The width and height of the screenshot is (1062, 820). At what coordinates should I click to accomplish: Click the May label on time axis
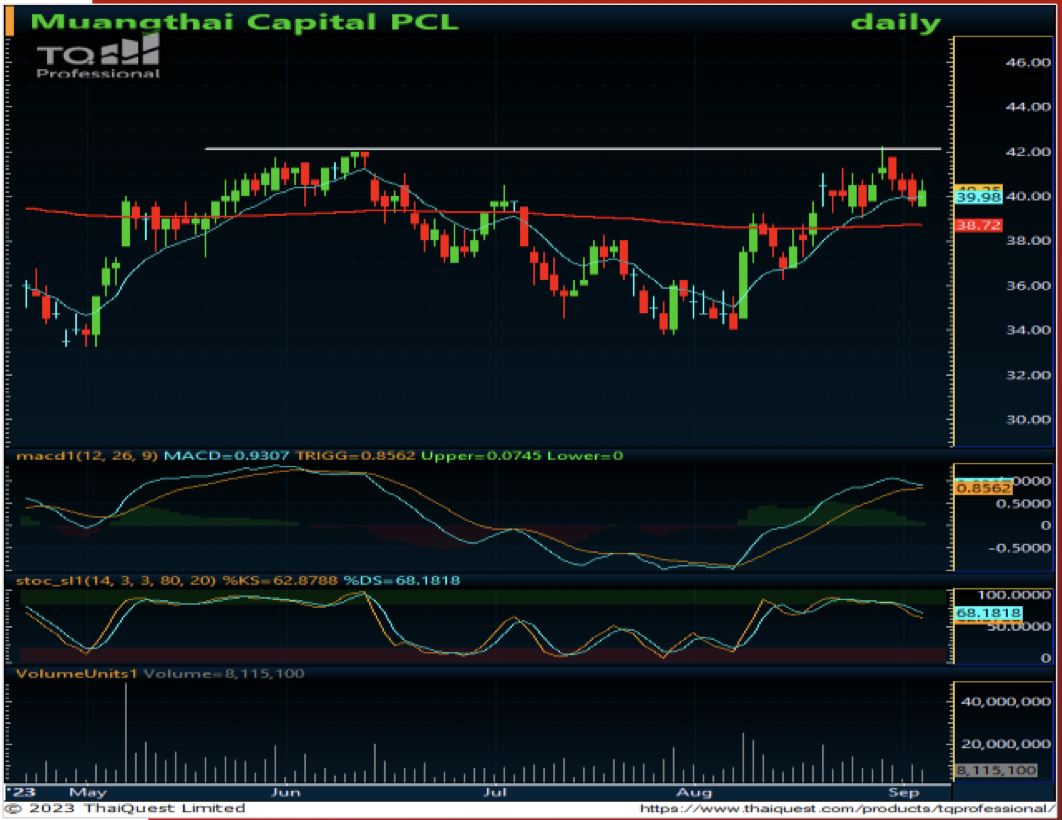(x=88, y=792)
